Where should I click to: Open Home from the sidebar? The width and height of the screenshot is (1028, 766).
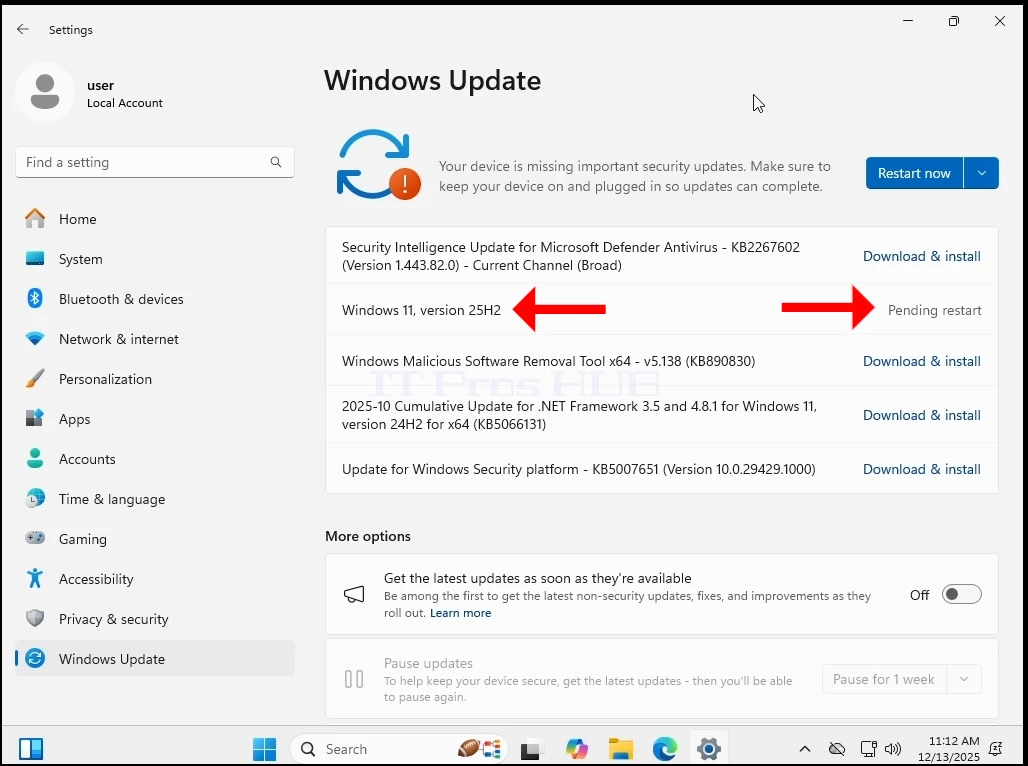pos(155,219)
